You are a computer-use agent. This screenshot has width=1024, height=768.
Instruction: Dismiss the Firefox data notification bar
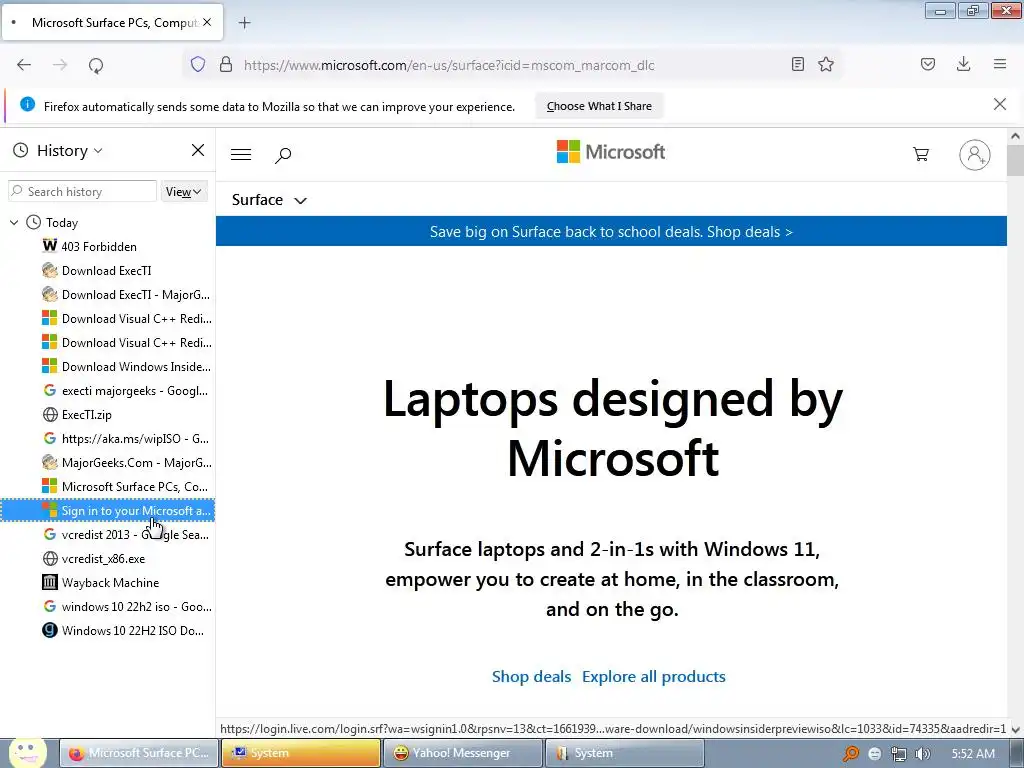[1000, 104]
